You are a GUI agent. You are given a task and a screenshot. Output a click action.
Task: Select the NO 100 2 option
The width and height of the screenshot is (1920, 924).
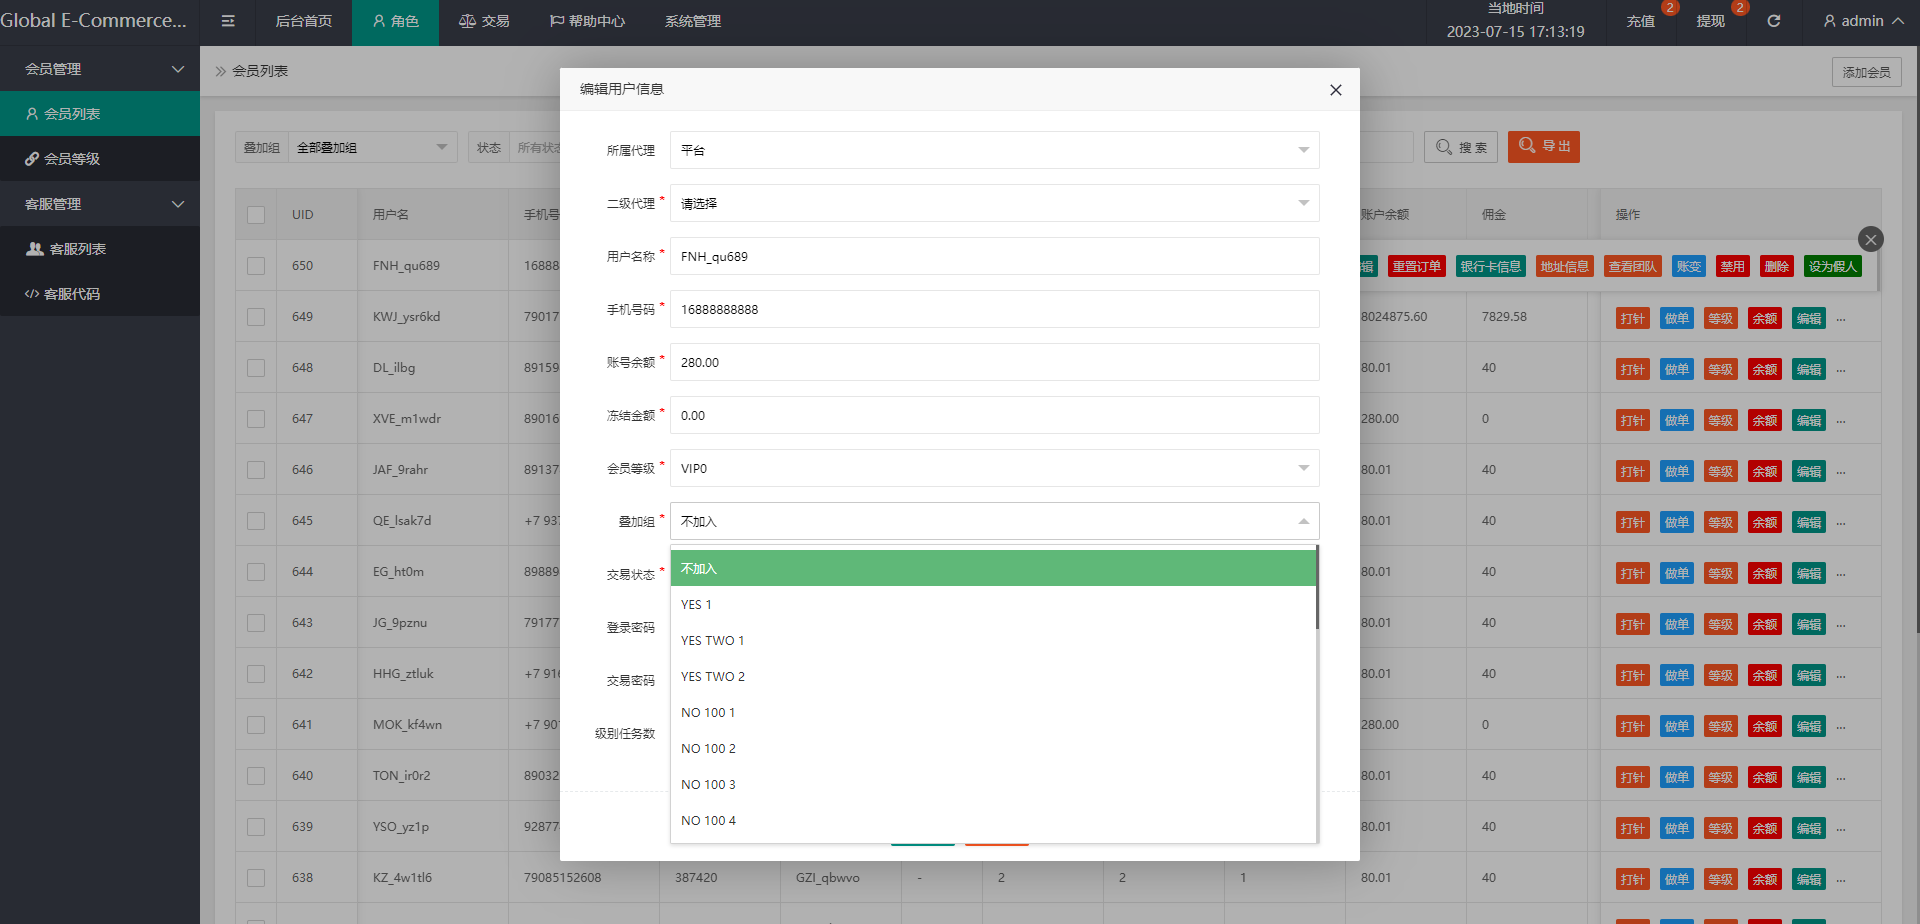(x=993, y=749)
